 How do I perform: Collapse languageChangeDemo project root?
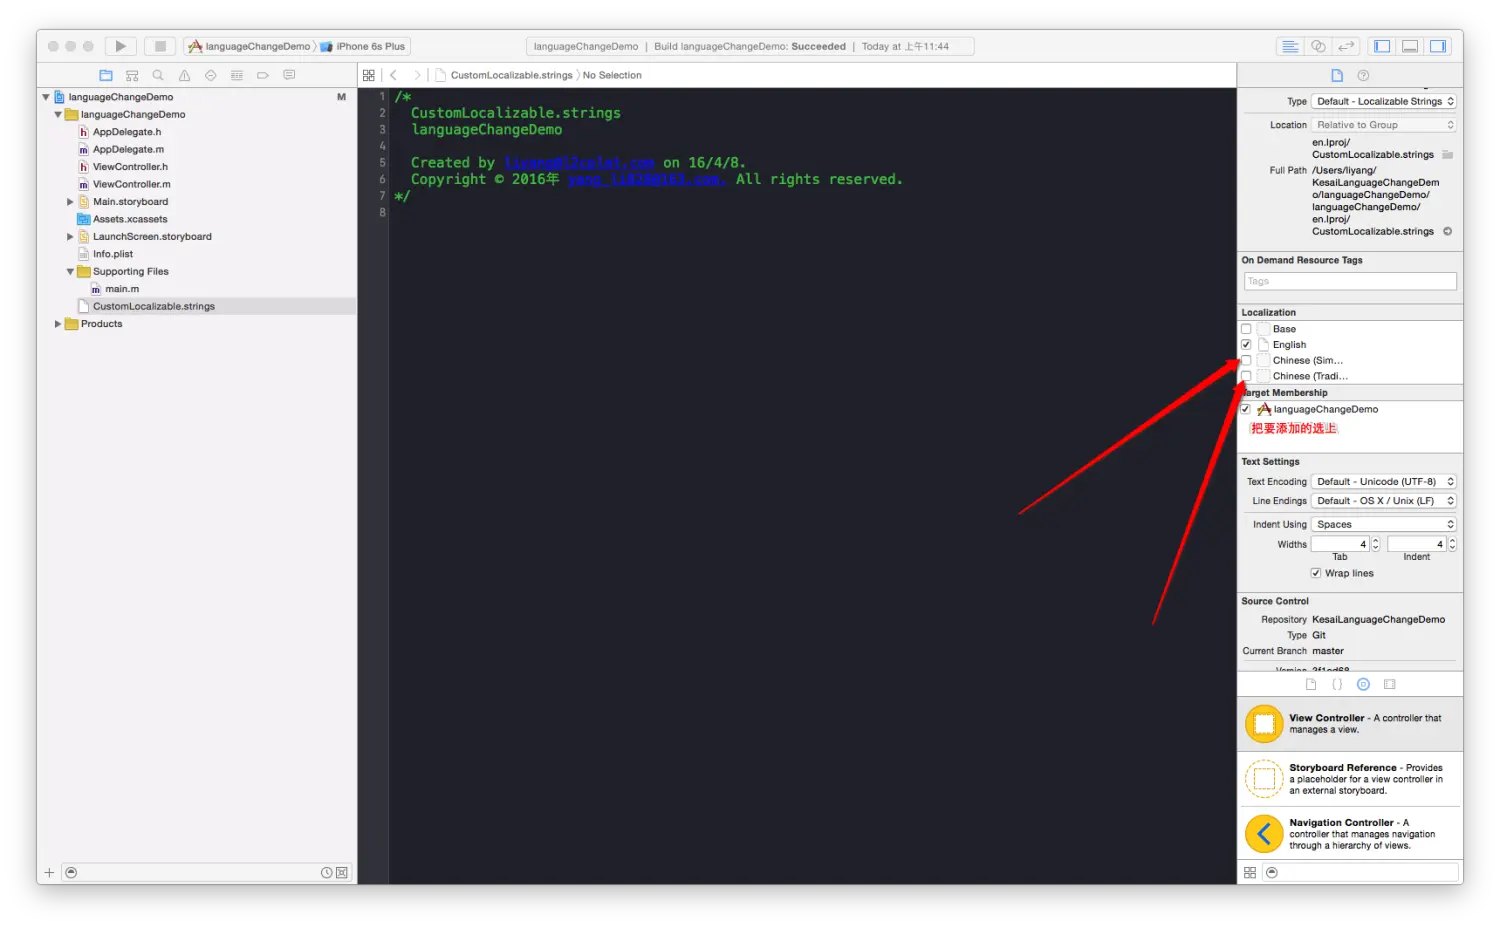(46, 97)
